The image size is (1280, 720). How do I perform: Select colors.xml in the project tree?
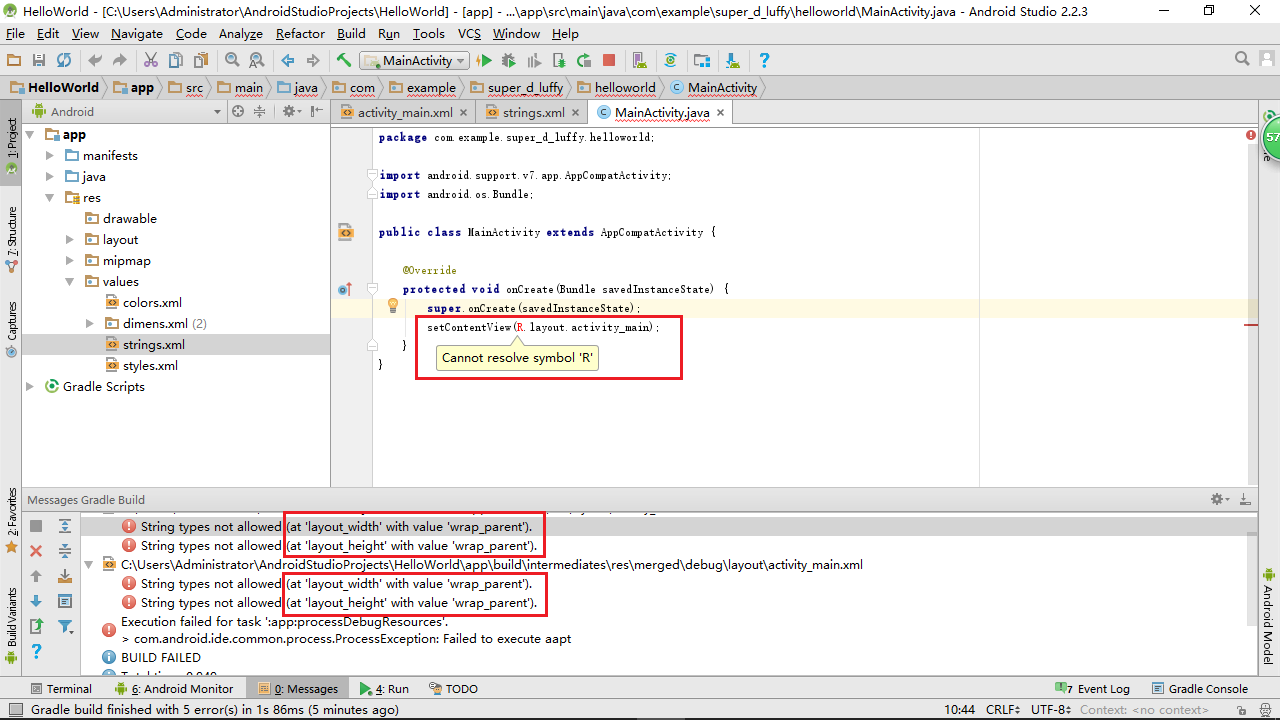tap(152, 302)
